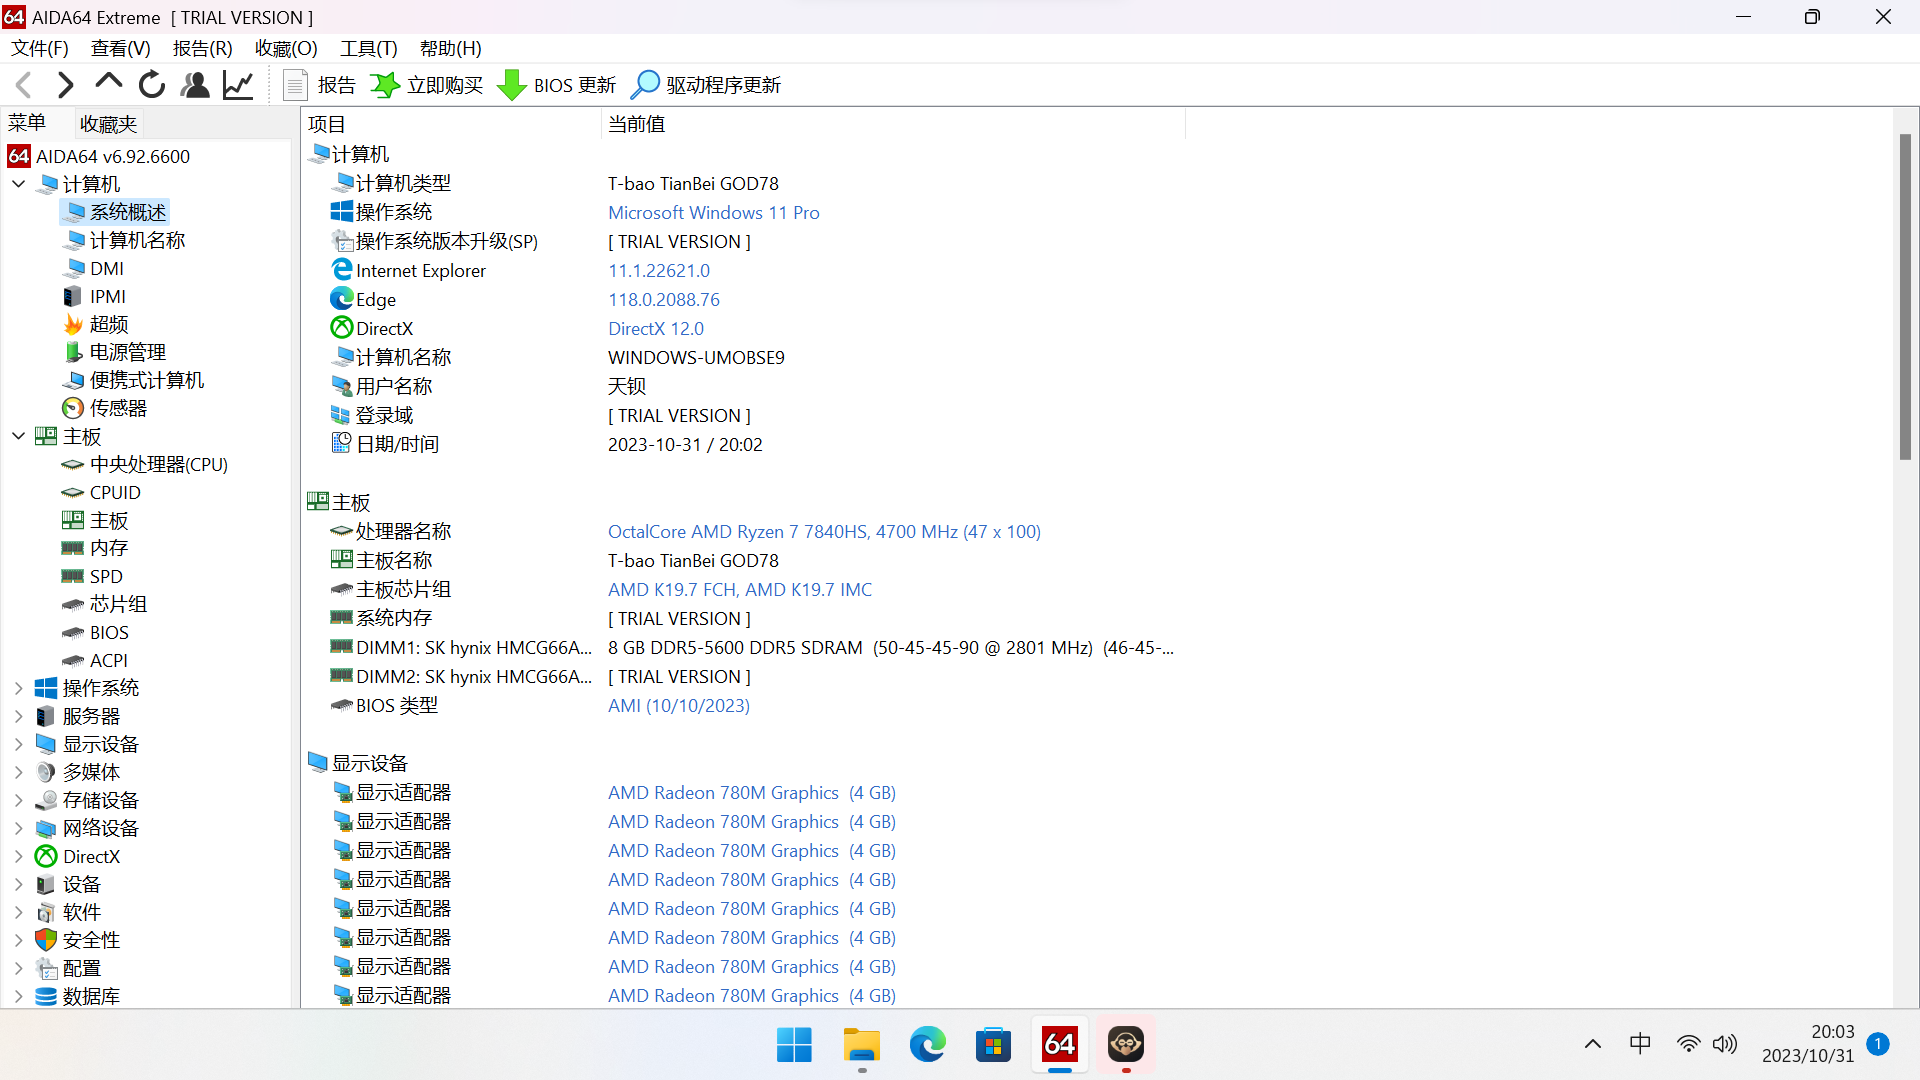Click the Refresh toolbar icon
This screenshot has width=1920, height=1080.
[152, 85]
